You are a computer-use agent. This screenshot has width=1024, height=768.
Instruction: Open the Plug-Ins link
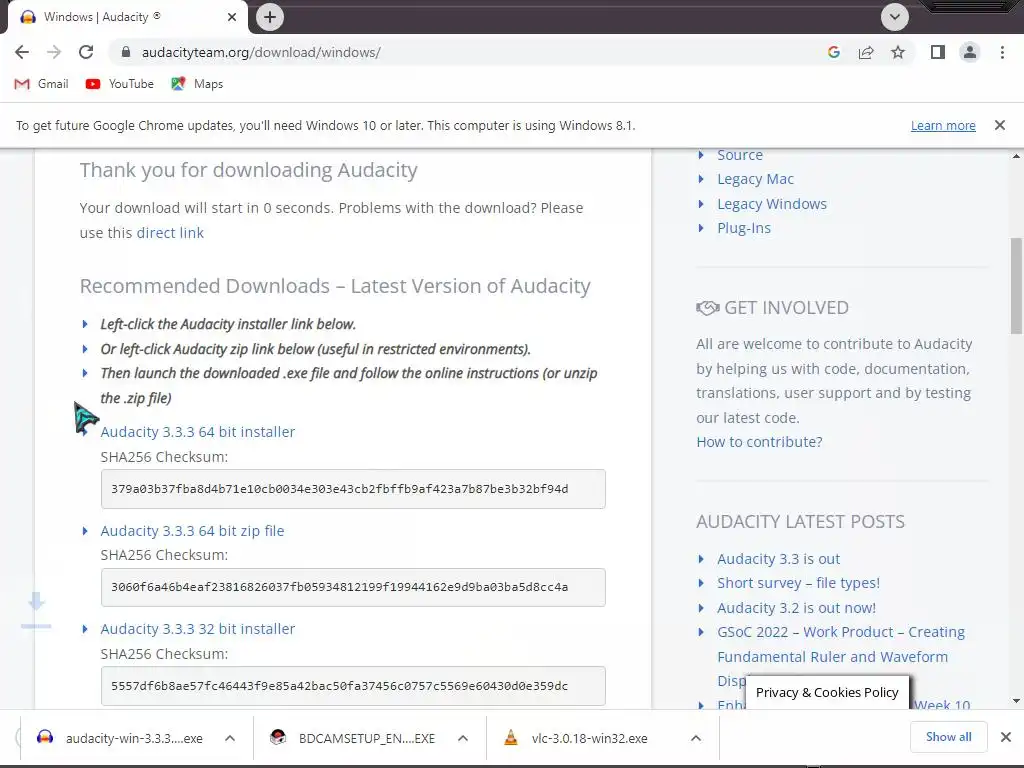pyautogui.click(x=744, y=228)
